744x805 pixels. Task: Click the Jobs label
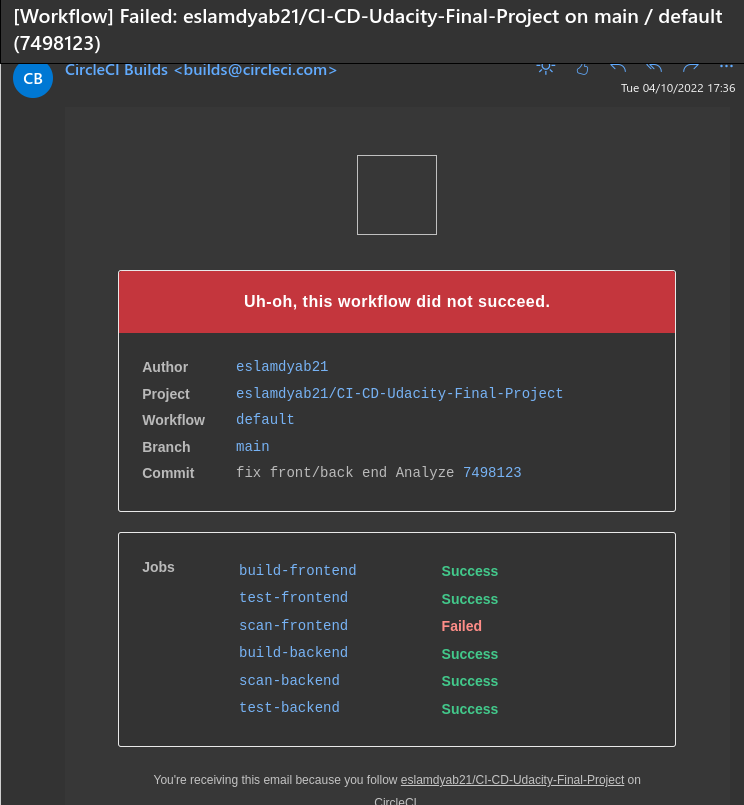click(x=158, y=567)
